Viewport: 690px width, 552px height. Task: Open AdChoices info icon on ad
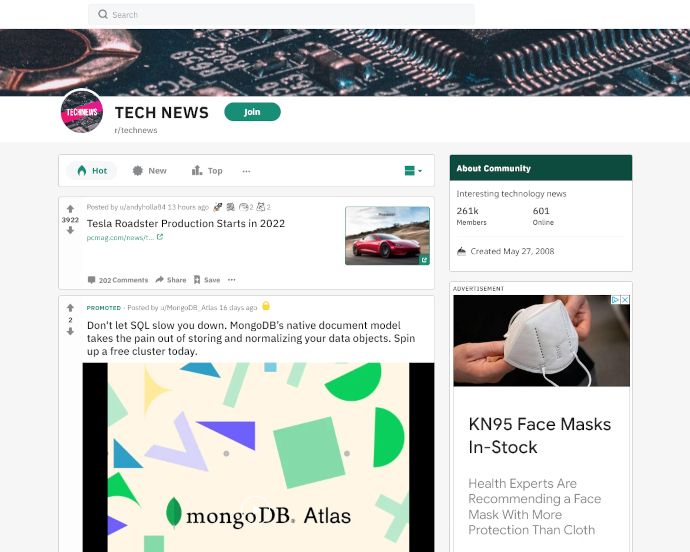tap(616, 299)
